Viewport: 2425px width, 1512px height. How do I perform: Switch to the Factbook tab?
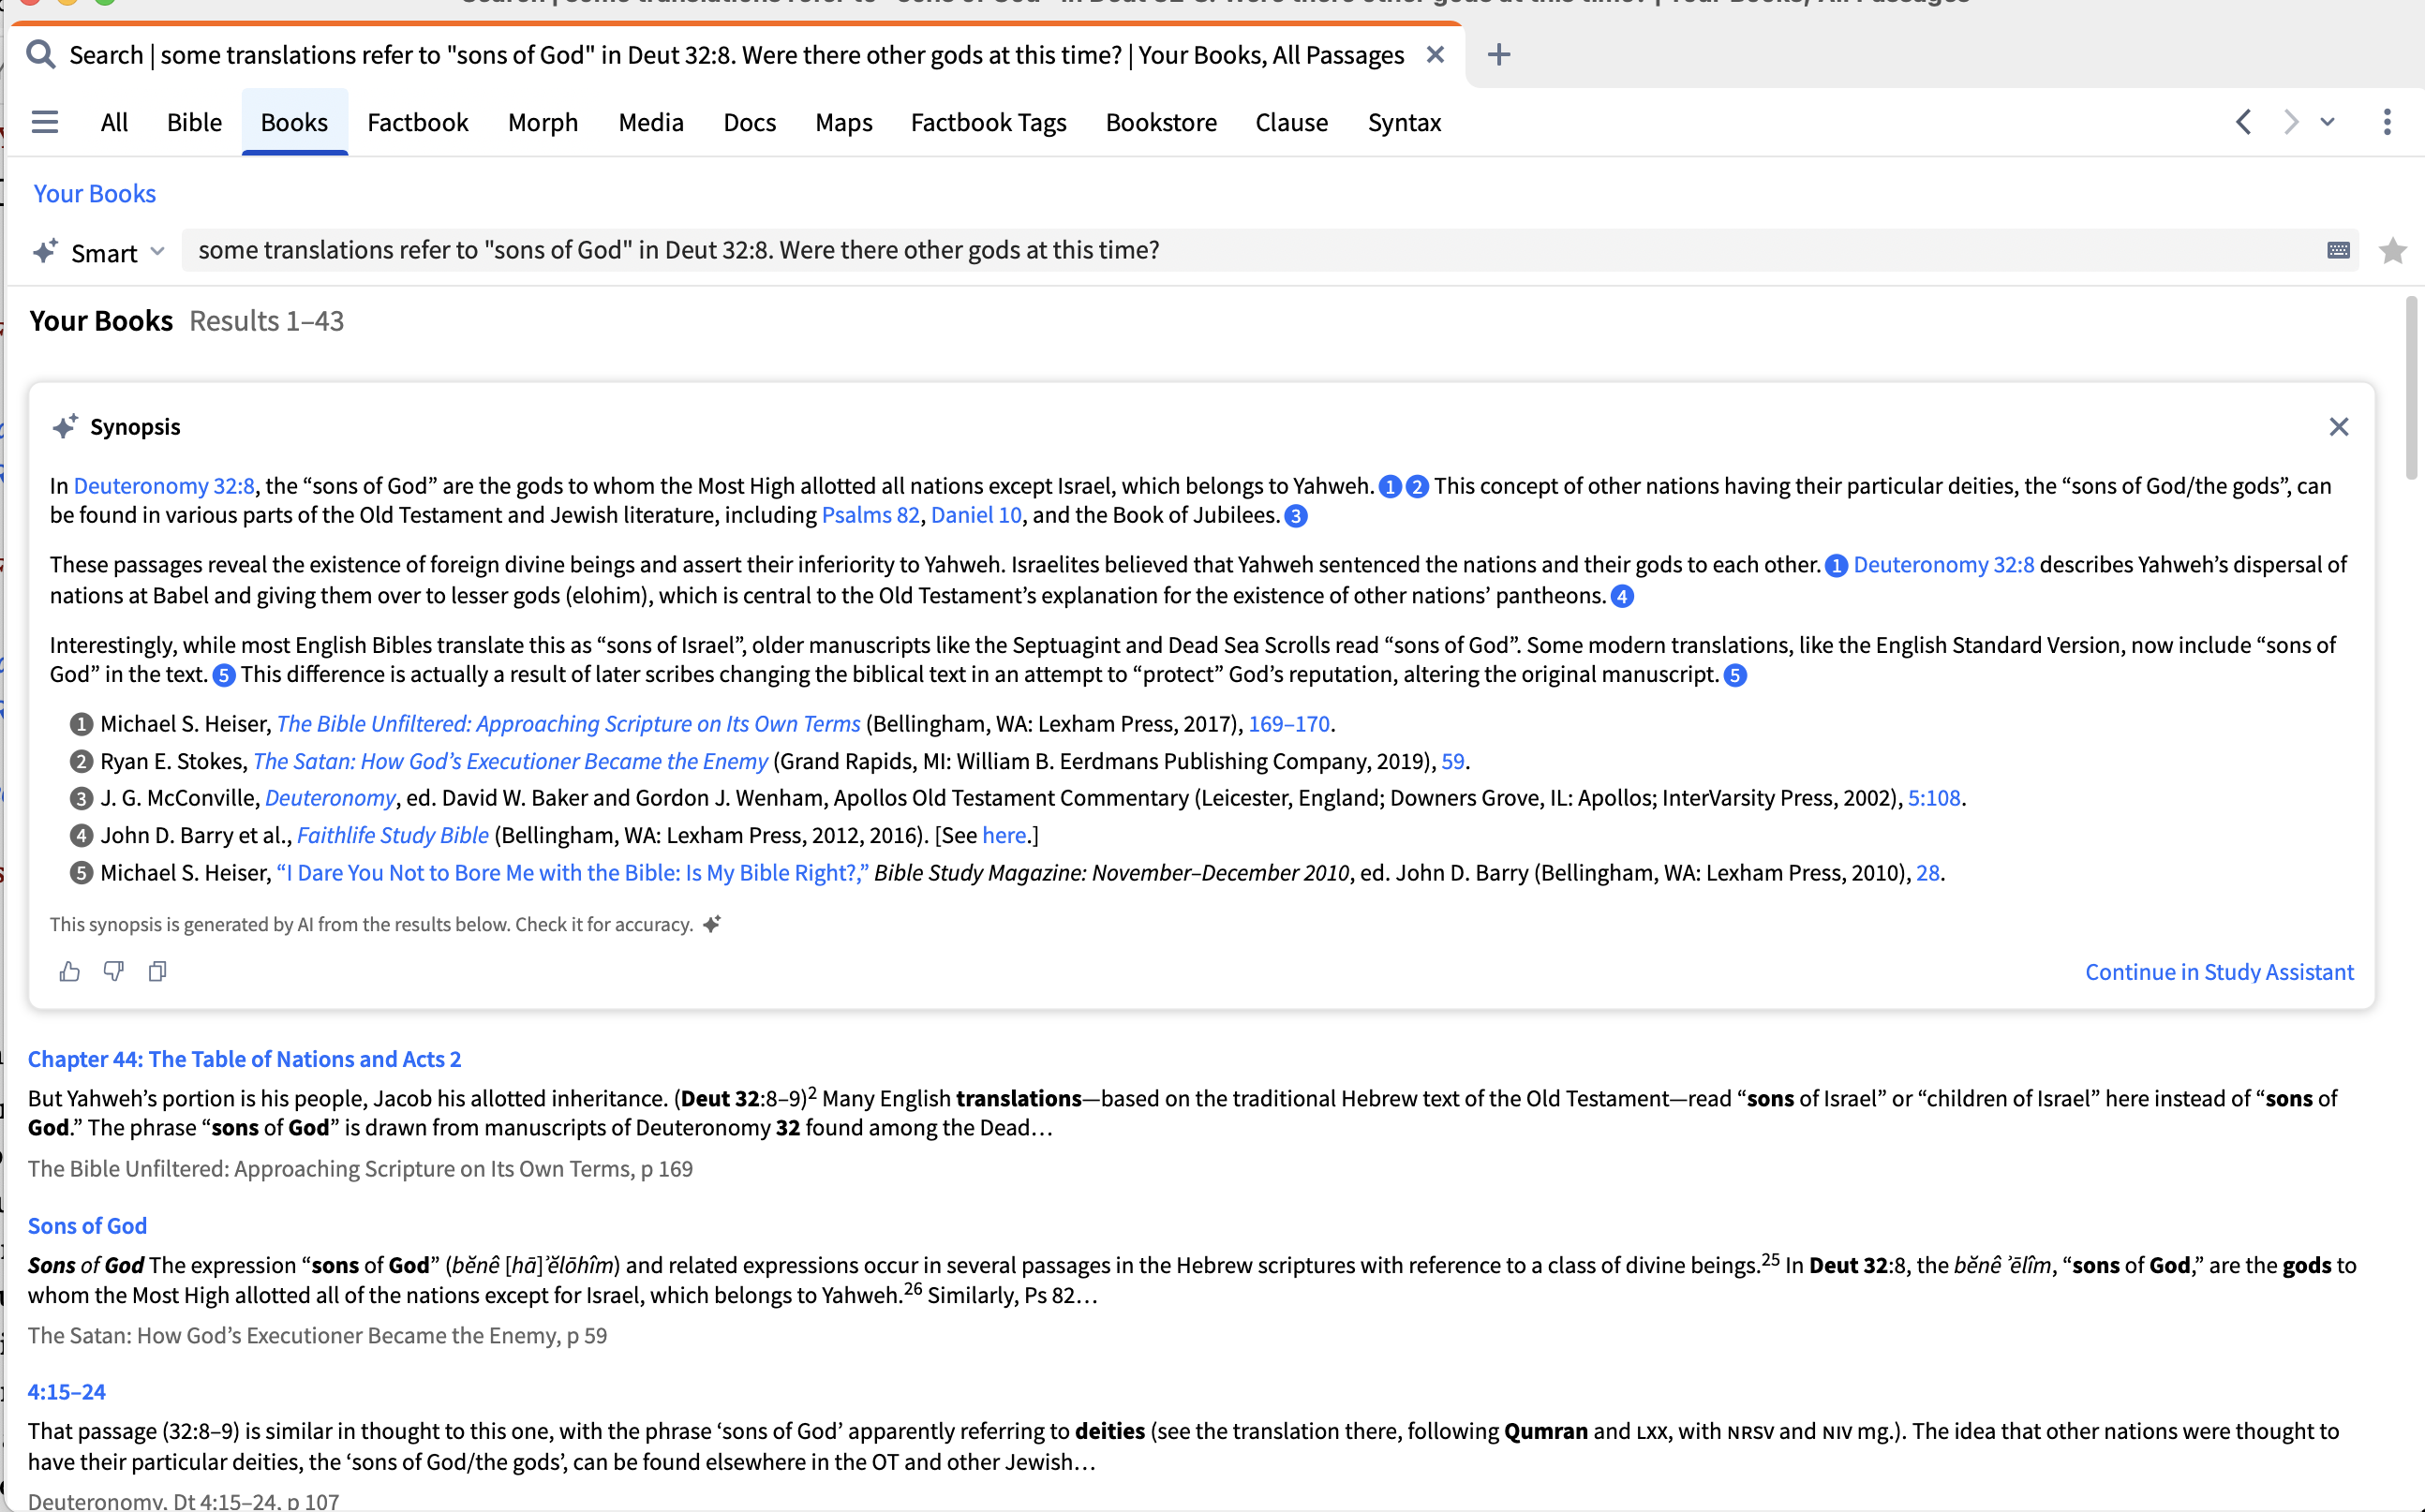point(417,122)
